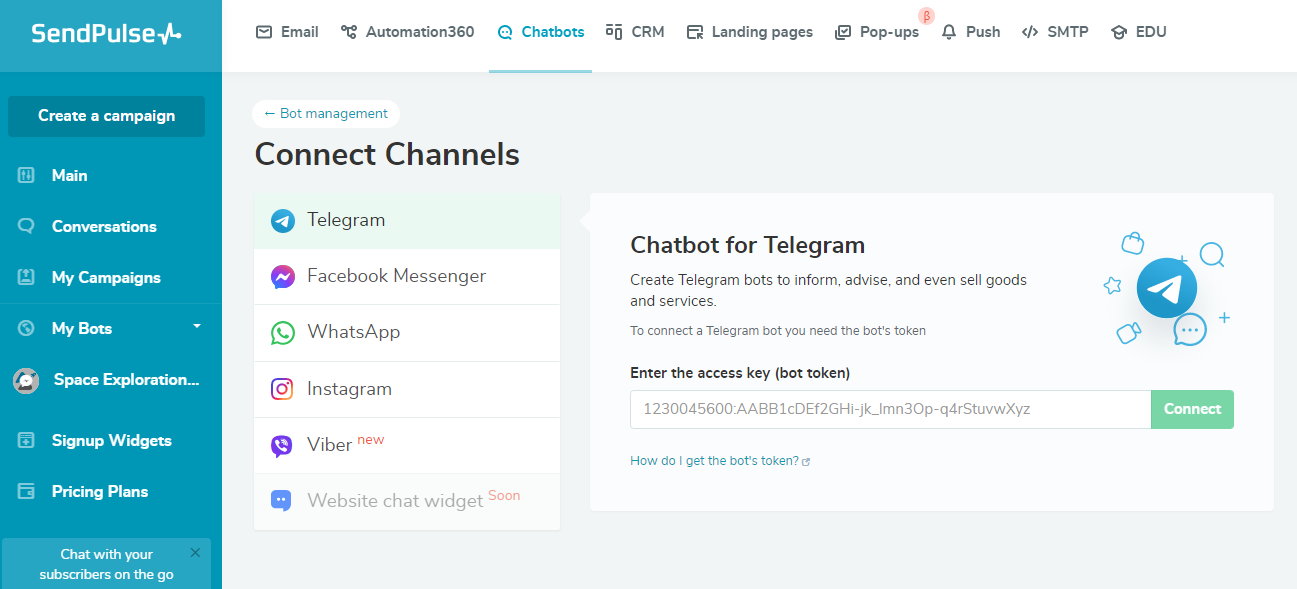Image resolution: width=1297 pixels, height=589 pixels.
Task: Click the CRM board icon
Action: tap(614, 32)
